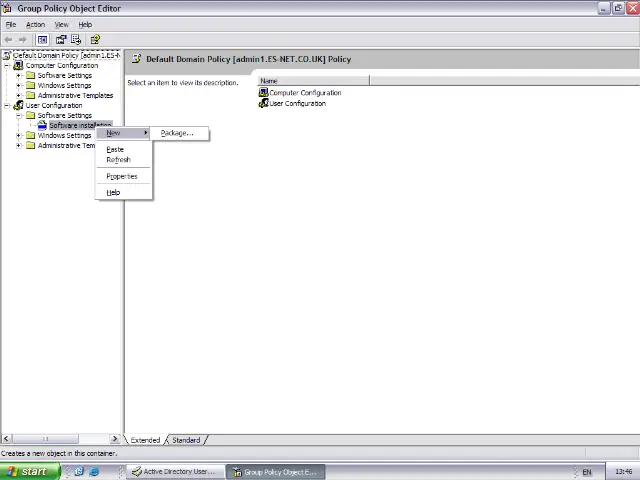Image resolution: width=640 pixels, height=480 pixels.
Task: Select Package... from the New submenu
Action: pyautogui.click(x=180, y=133)
